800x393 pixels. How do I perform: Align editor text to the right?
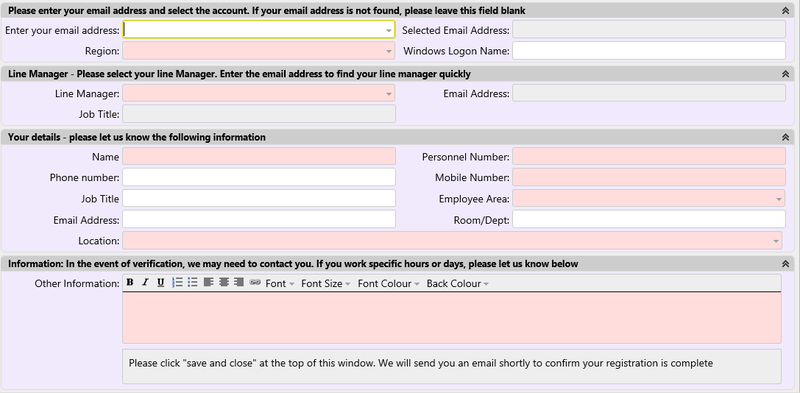(239, 283)
